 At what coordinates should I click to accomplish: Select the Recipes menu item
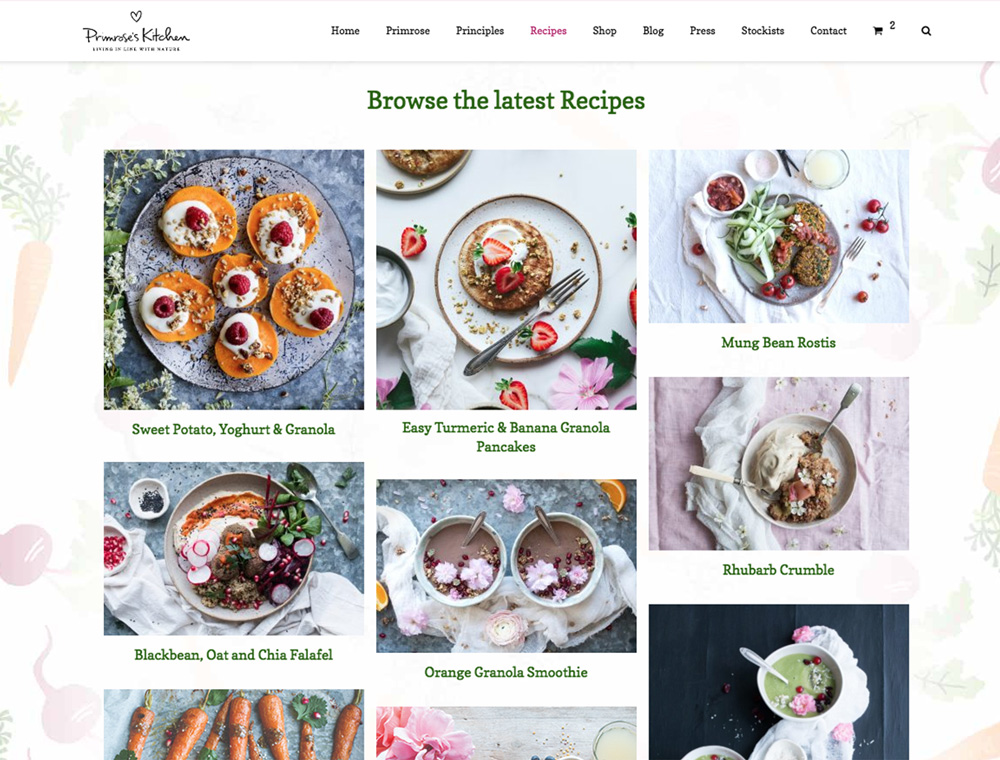pyautogui.click(x=548, y=31)
